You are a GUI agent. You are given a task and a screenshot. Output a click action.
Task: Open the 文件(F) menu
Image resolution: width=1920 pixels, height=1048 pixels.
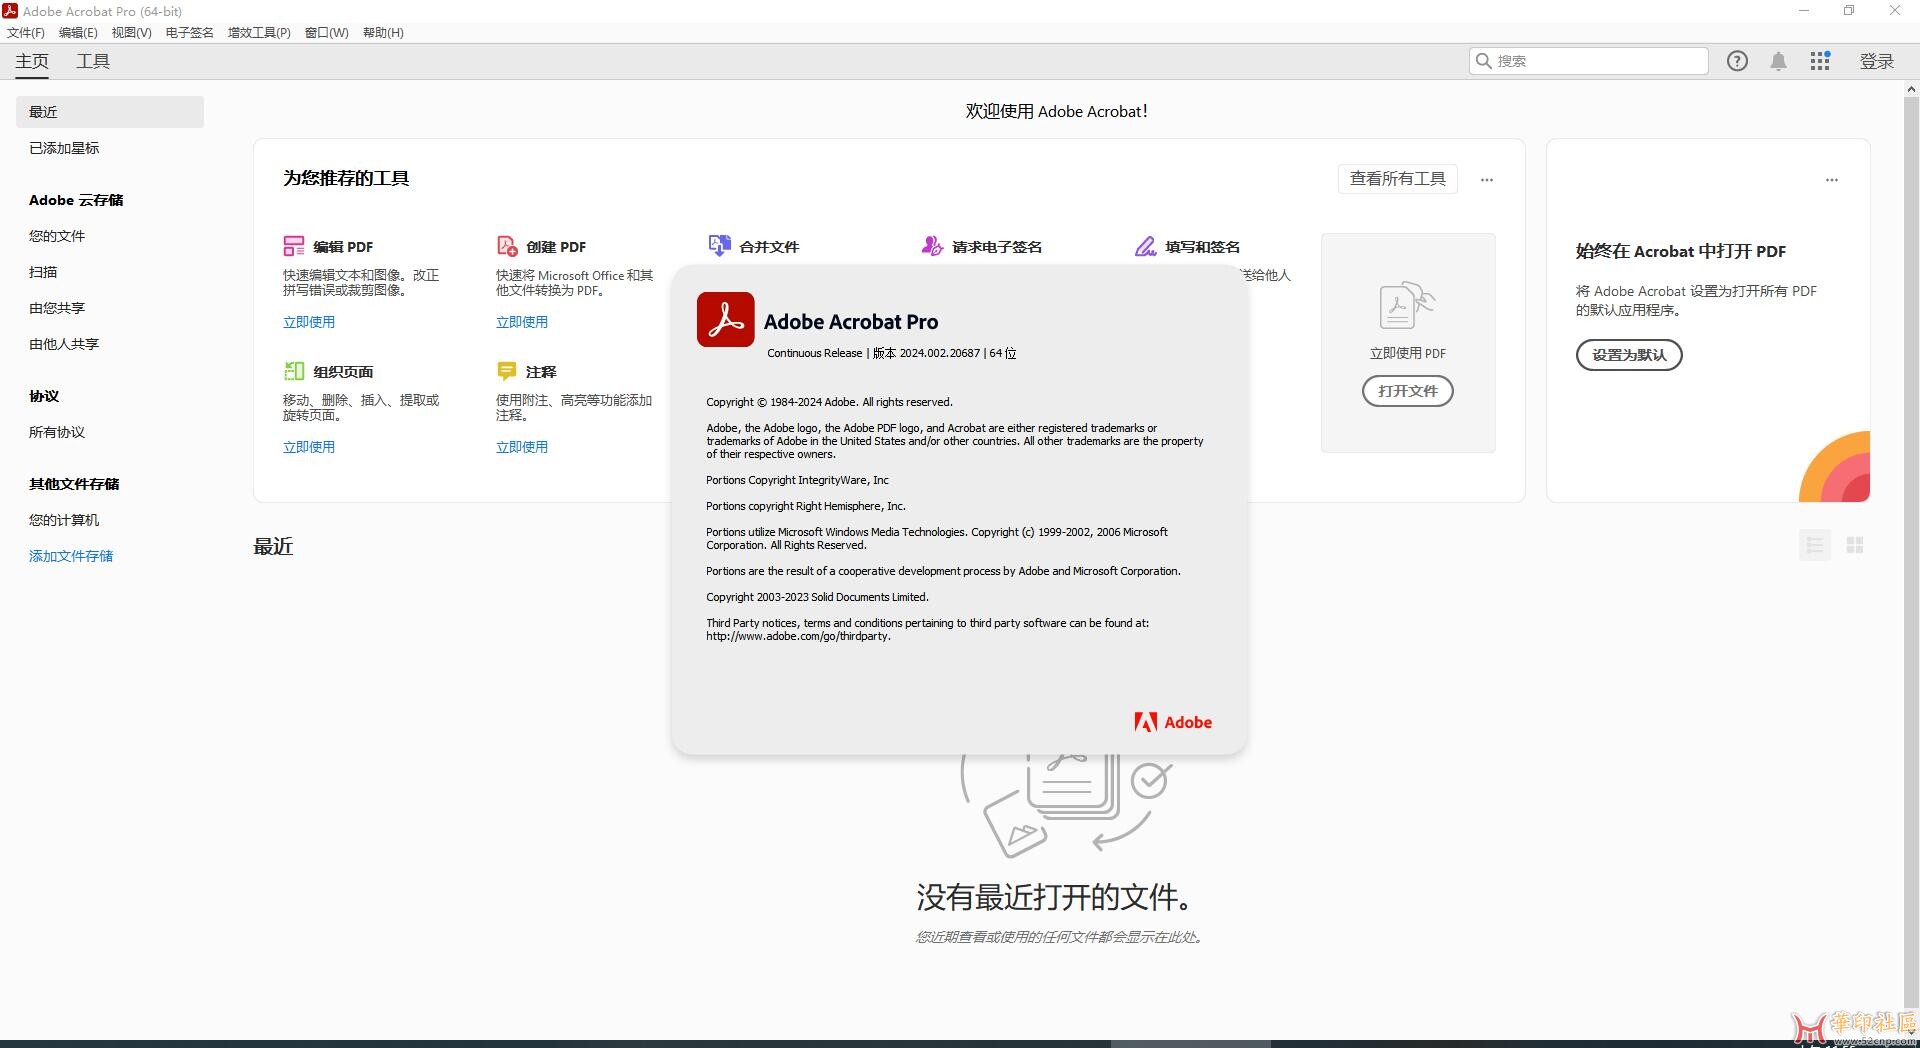coord(26,33)
